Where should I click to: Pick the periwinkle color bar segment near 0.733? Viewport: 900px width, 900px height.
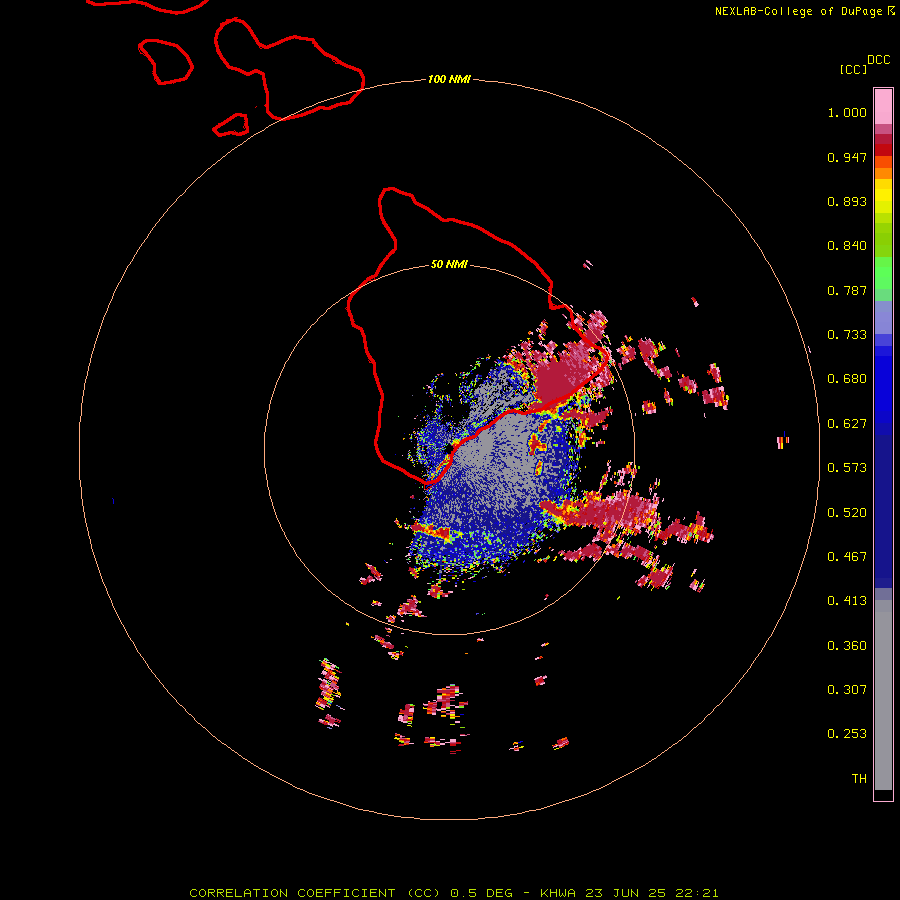(883, 318)
